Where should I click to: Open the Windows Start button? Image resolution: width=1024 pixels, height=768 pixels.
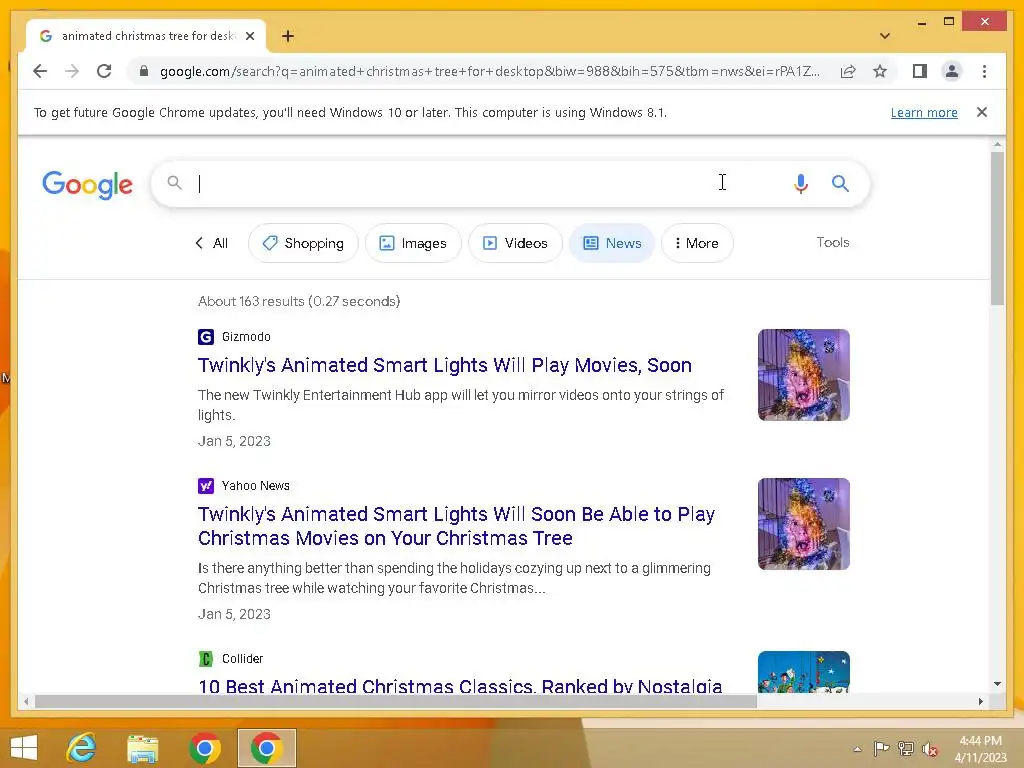24,748
